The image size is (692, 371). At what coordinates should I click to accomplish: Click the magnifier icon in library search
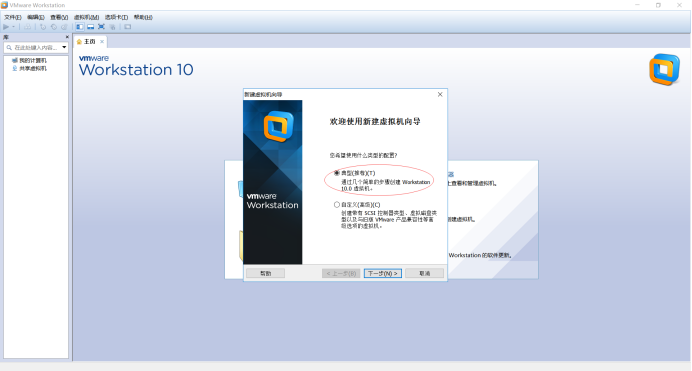click(9, 47)
